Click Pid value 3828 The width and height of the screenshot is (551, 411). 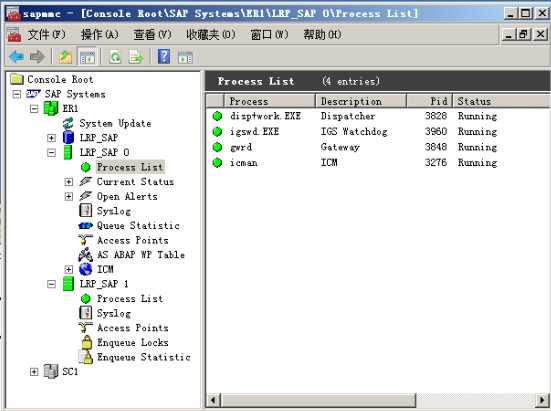click(x=436, y=116)
